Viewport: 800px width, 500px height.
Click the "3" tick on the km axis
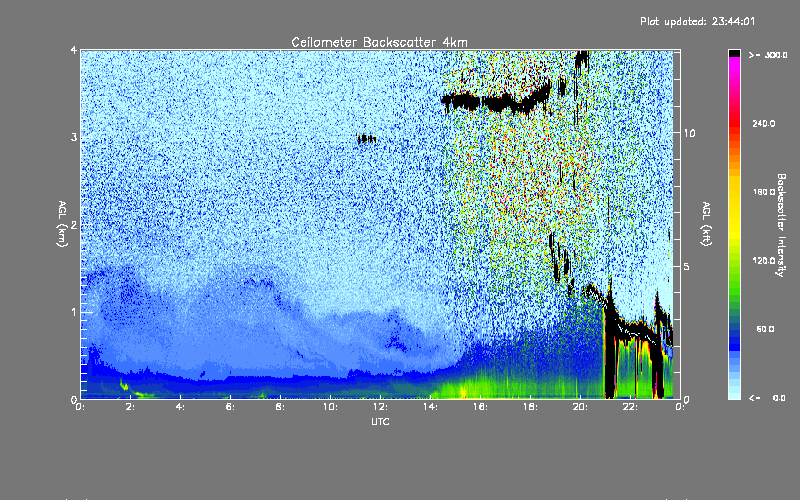pos(74,137)
